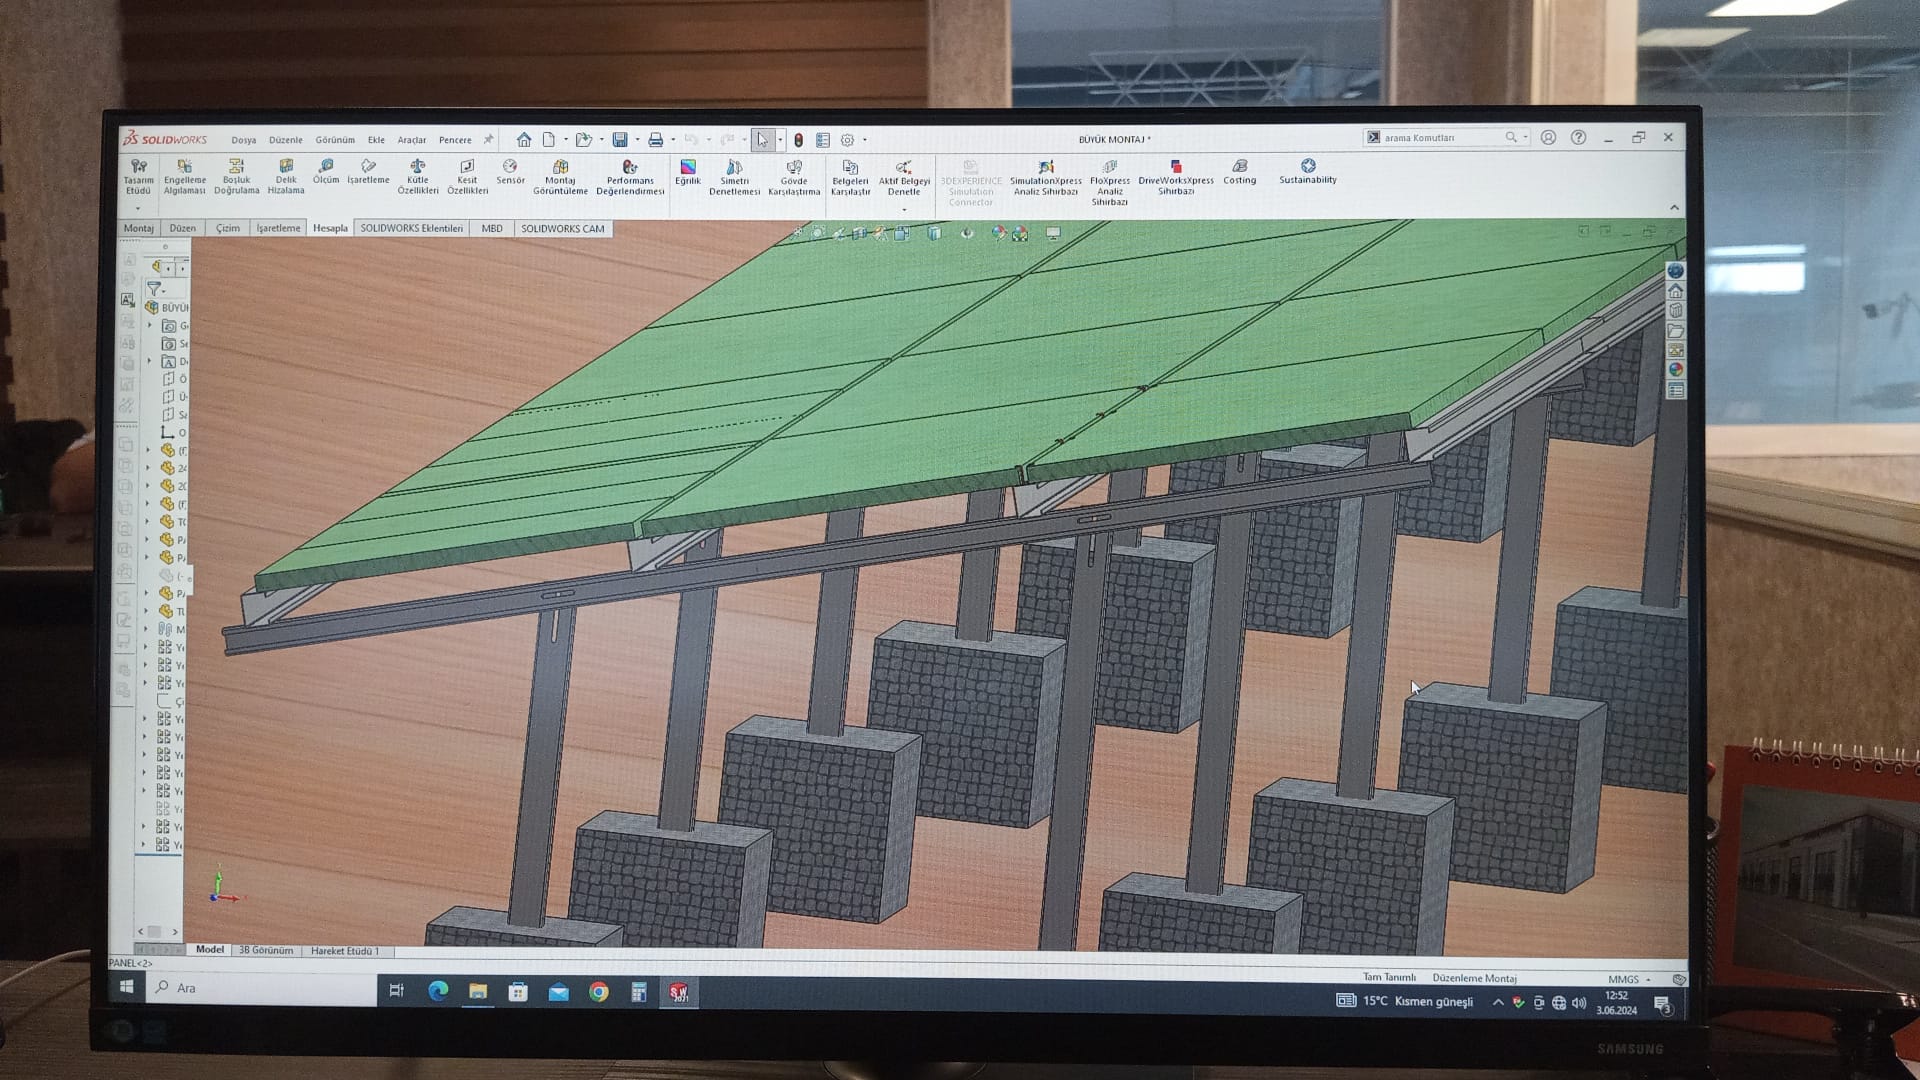1920x1080 pixels.
Task: Open the MMGS units dropdown in status bar
Action: tap(1629, 979)
